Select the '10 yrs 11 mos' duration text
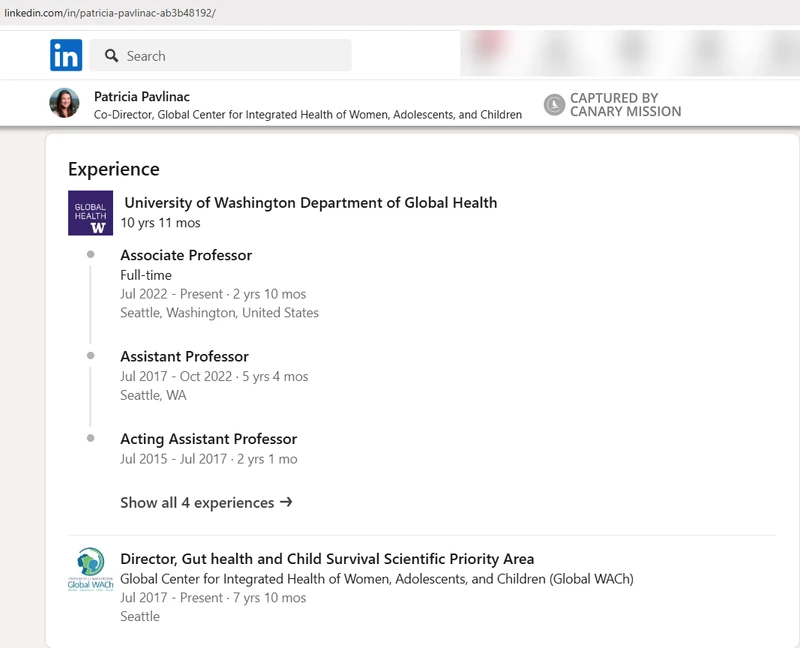The image size is (800, 648). [x=161, y=222]
